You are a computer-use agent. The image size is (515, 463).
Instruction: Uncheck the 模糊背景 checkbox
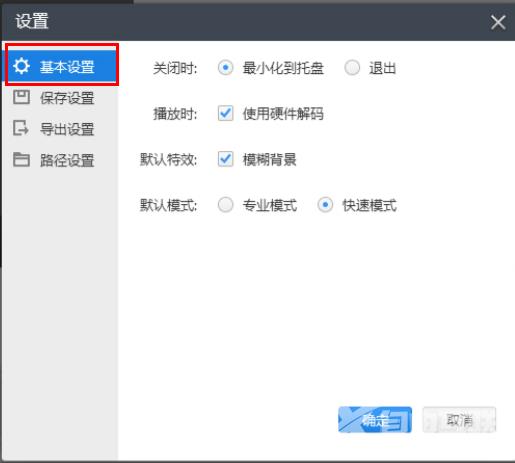[x=225, y=159]
